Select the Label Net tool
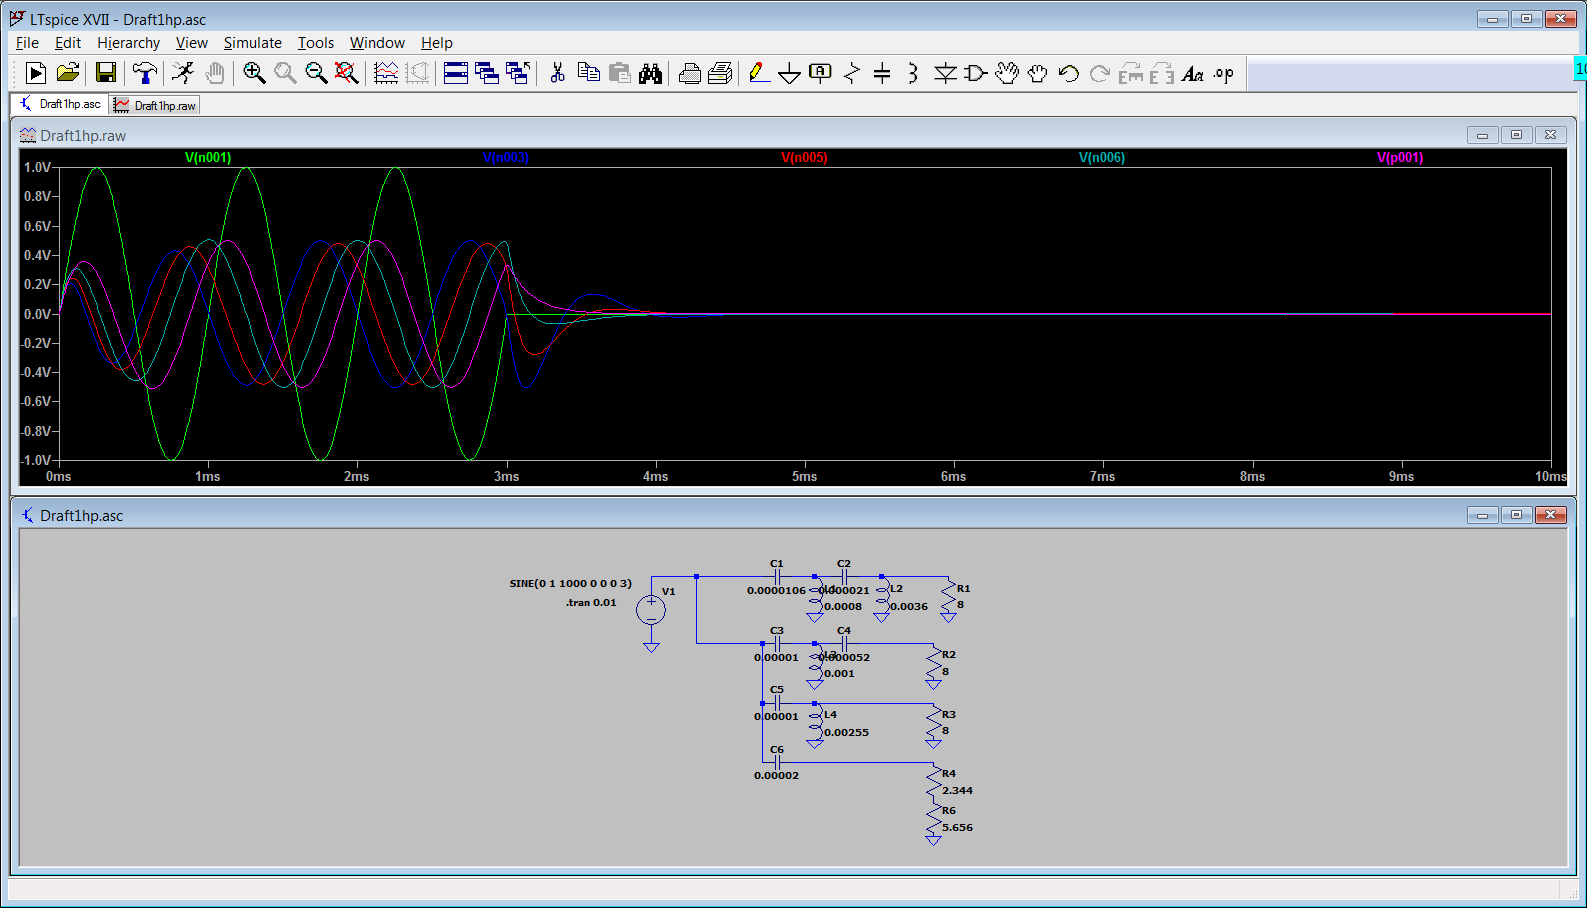This screenshot has height=908, width=1587. pos(820,73)
